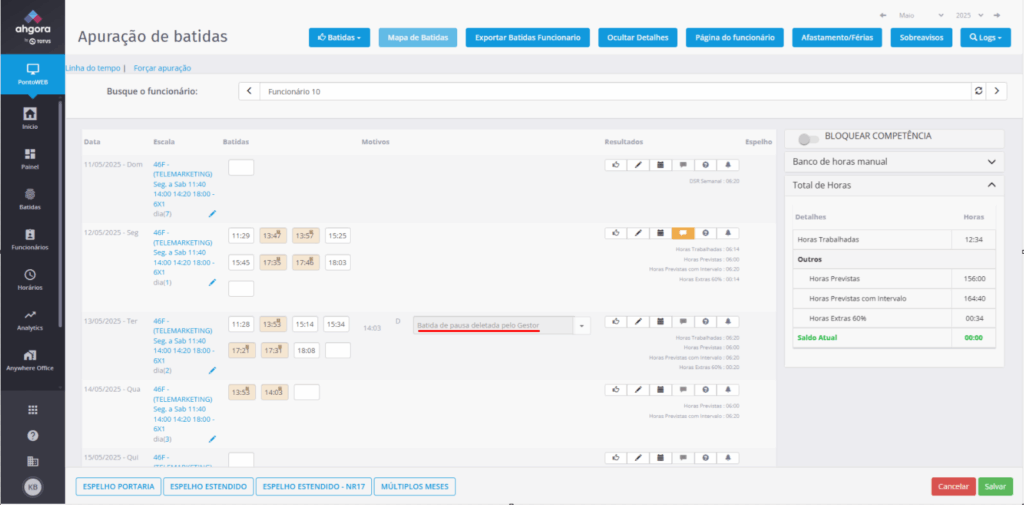Viewport: 1024px width, 505px height.
Task: Open the Linha do tempo link
Action: tap(91, 68)
